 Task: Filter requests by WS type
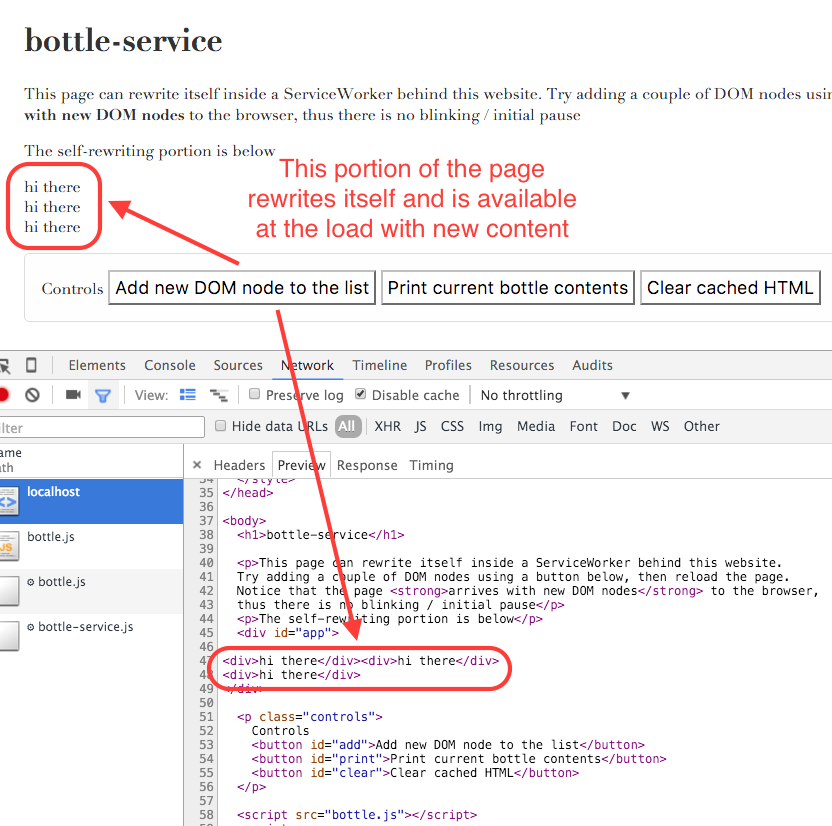[x=661, y=426]
